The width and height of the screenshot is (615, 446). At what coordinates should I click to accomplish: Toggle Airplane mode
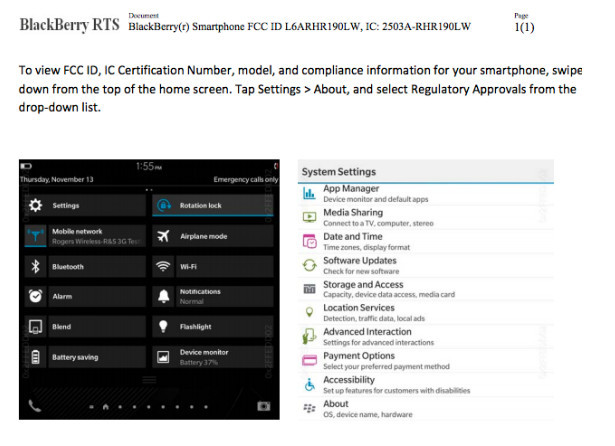213,236
